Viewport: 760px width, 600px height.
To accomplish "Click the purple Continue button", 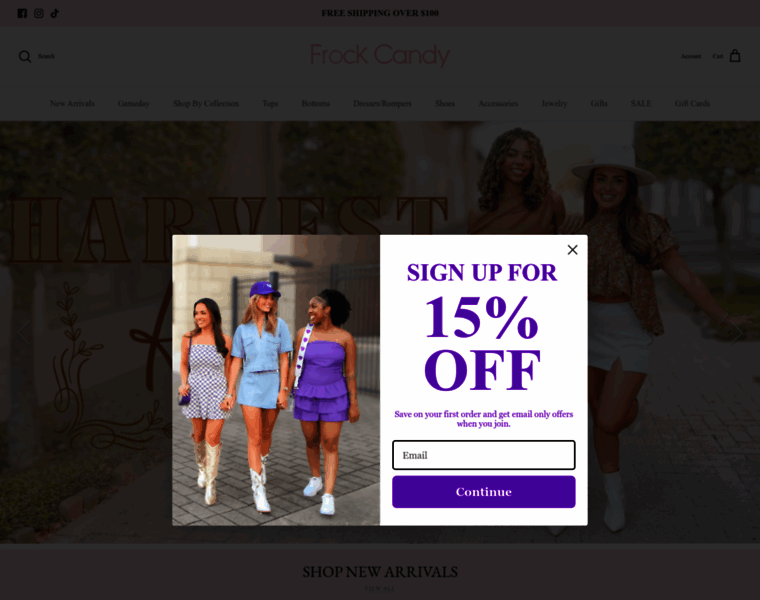I will 484,492.
